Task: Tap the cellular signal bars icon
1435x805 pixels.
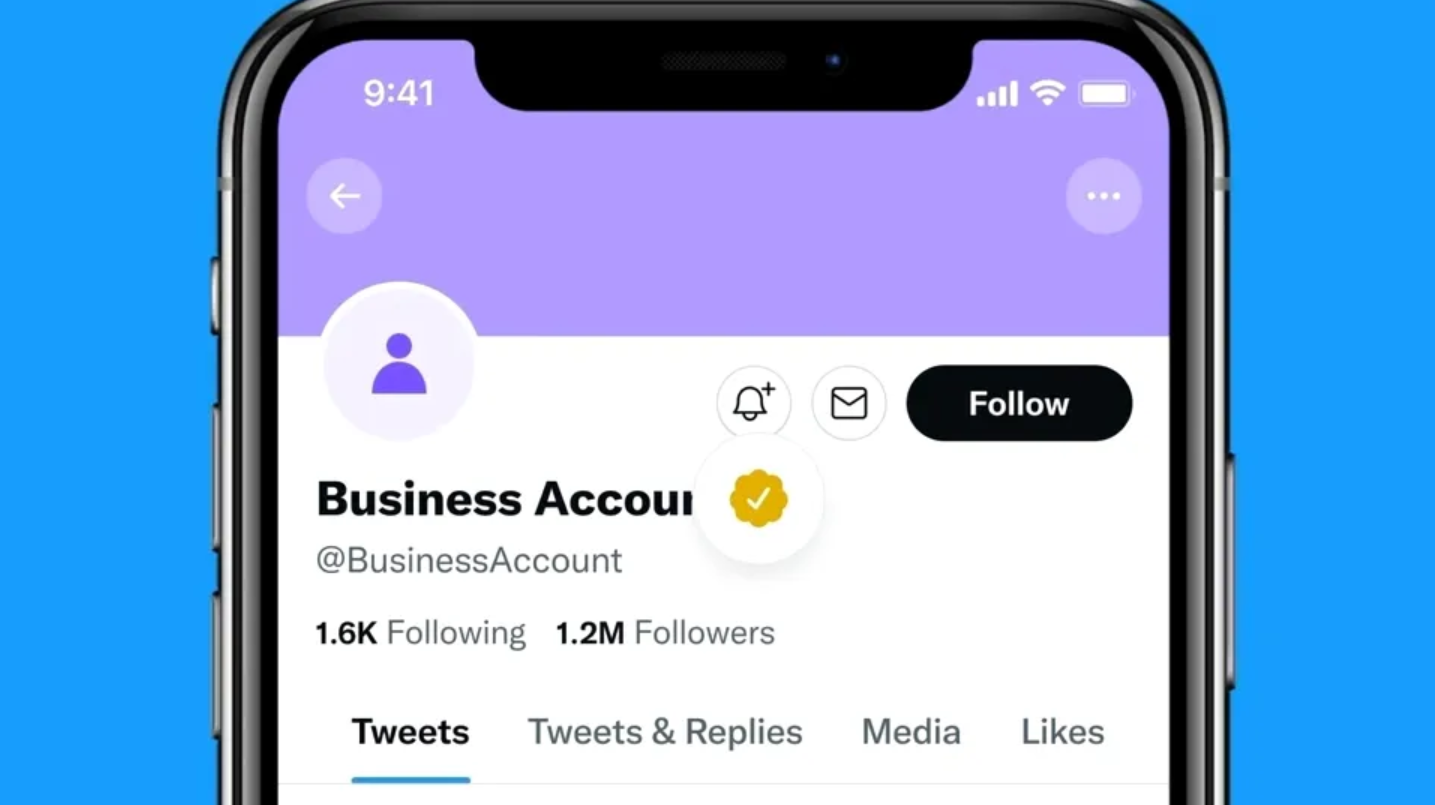Action: 996,94
